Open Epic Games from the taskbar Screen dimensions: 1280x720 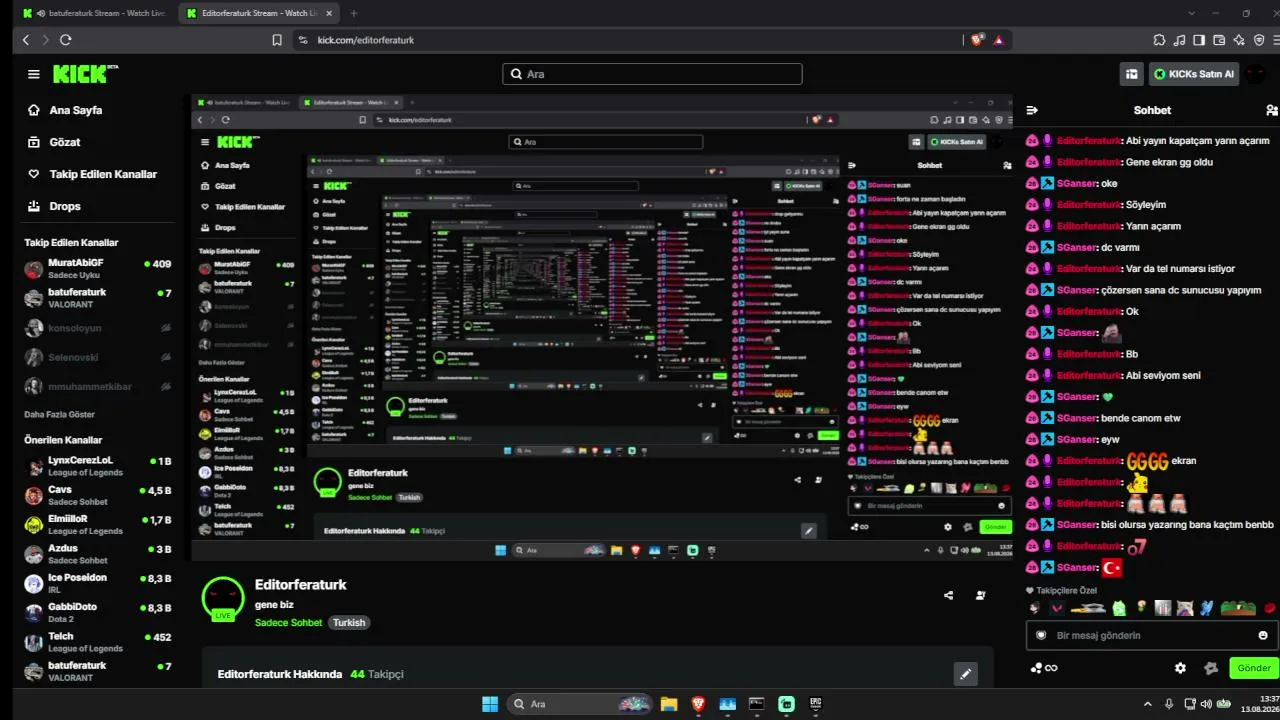(816, 704)
